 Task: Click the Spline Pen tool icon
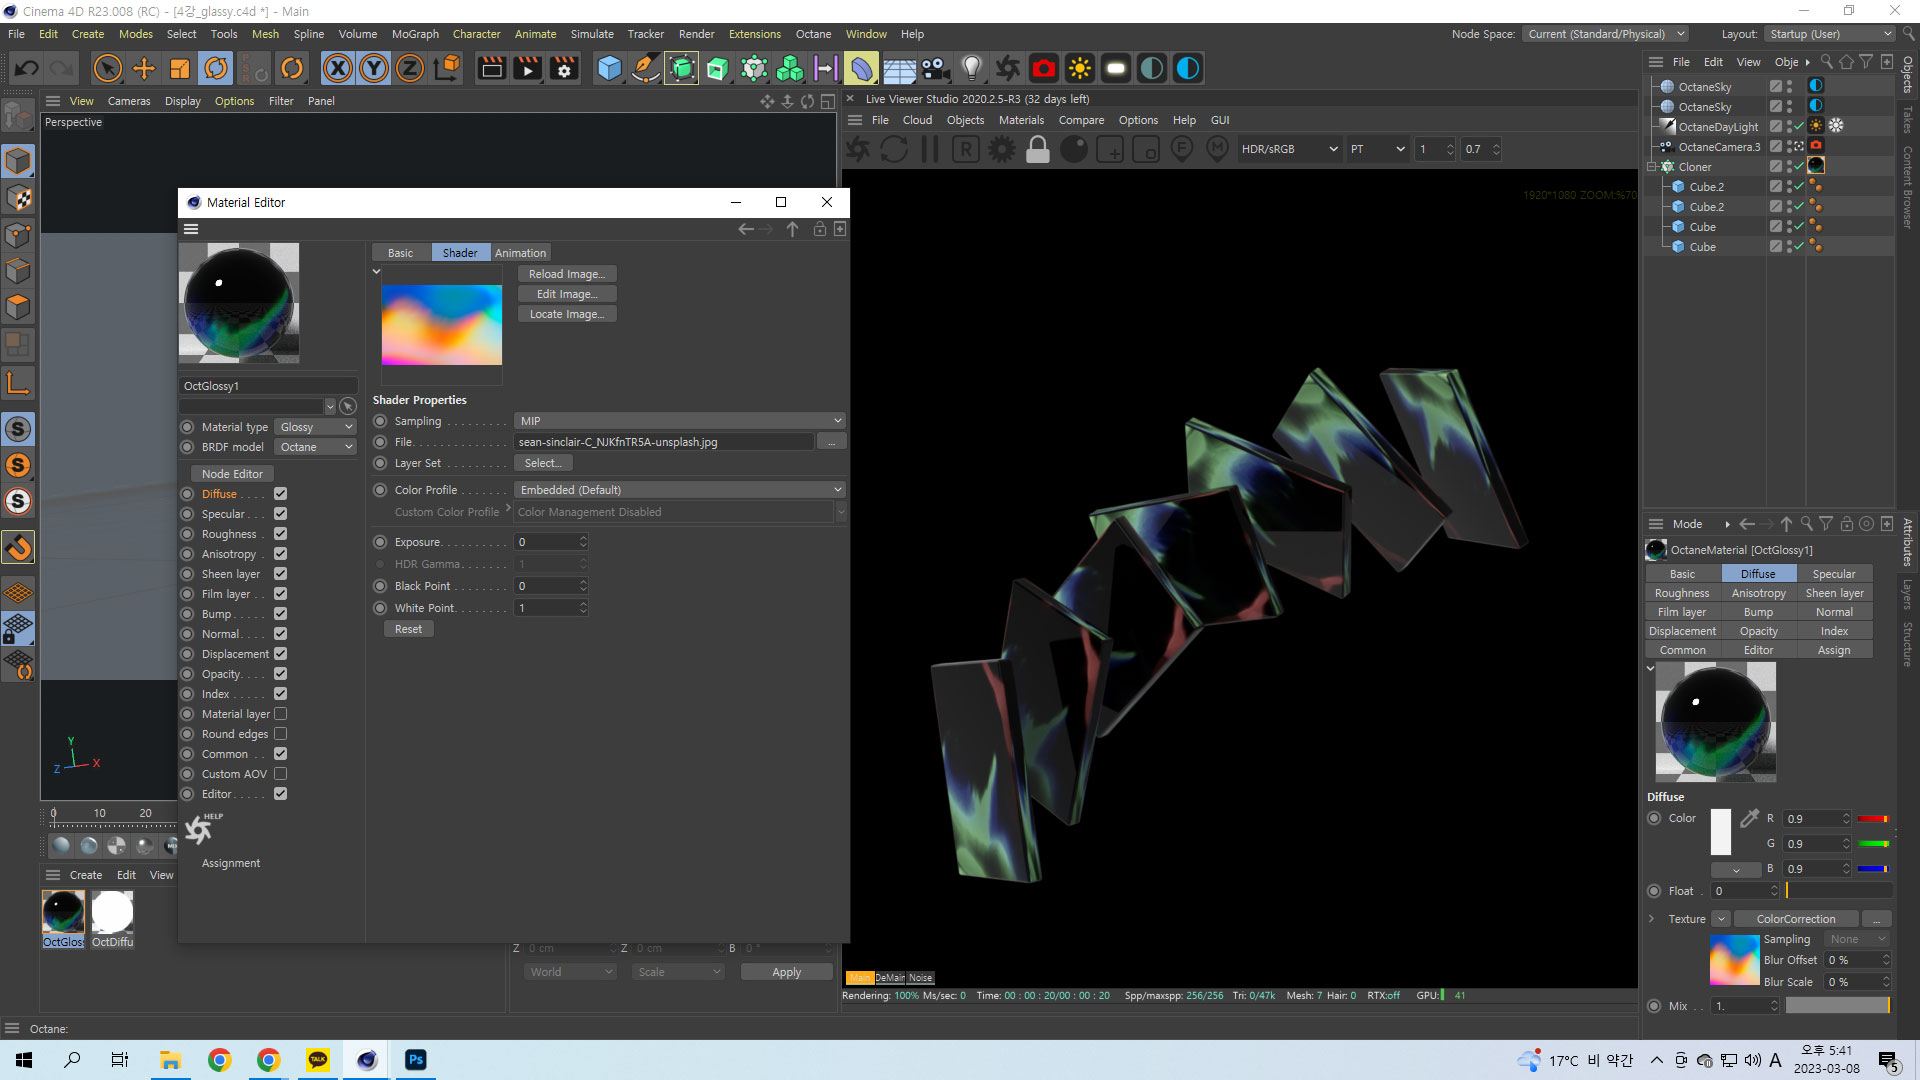tap(646, 68)
